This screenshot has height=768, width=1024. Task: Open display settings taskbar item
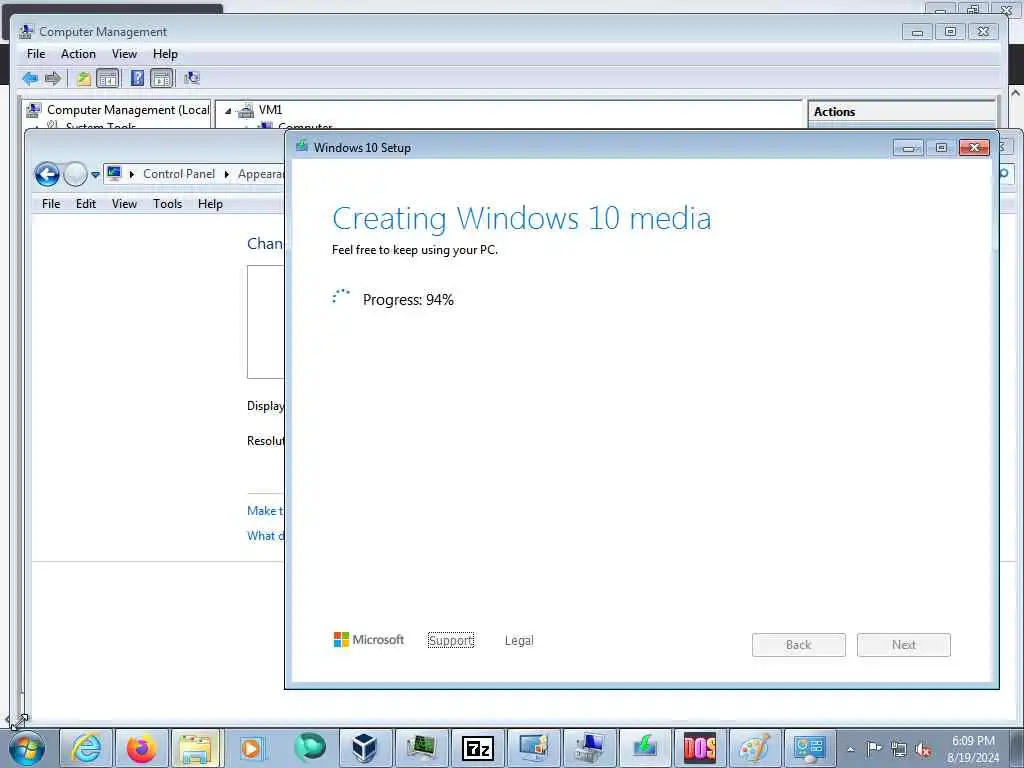(x=534, y=748)
